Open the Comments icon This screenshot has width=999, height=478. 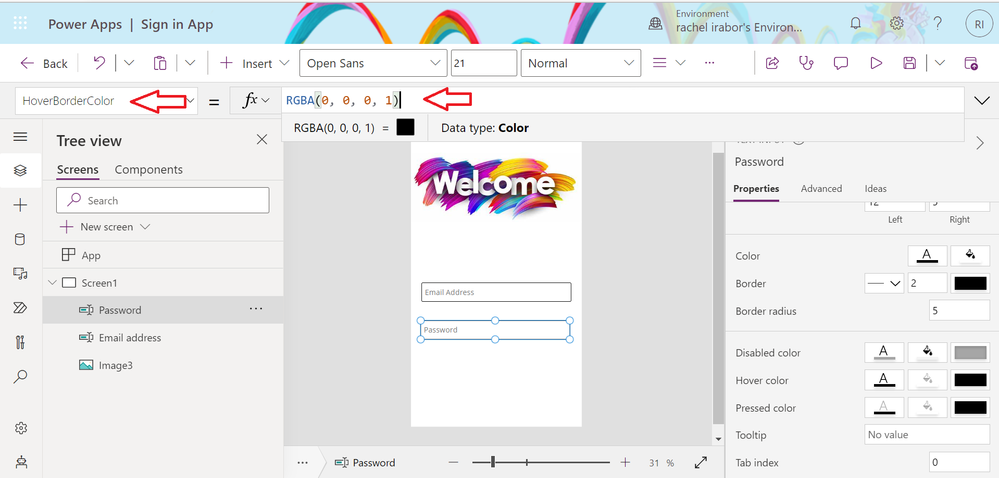841,63
